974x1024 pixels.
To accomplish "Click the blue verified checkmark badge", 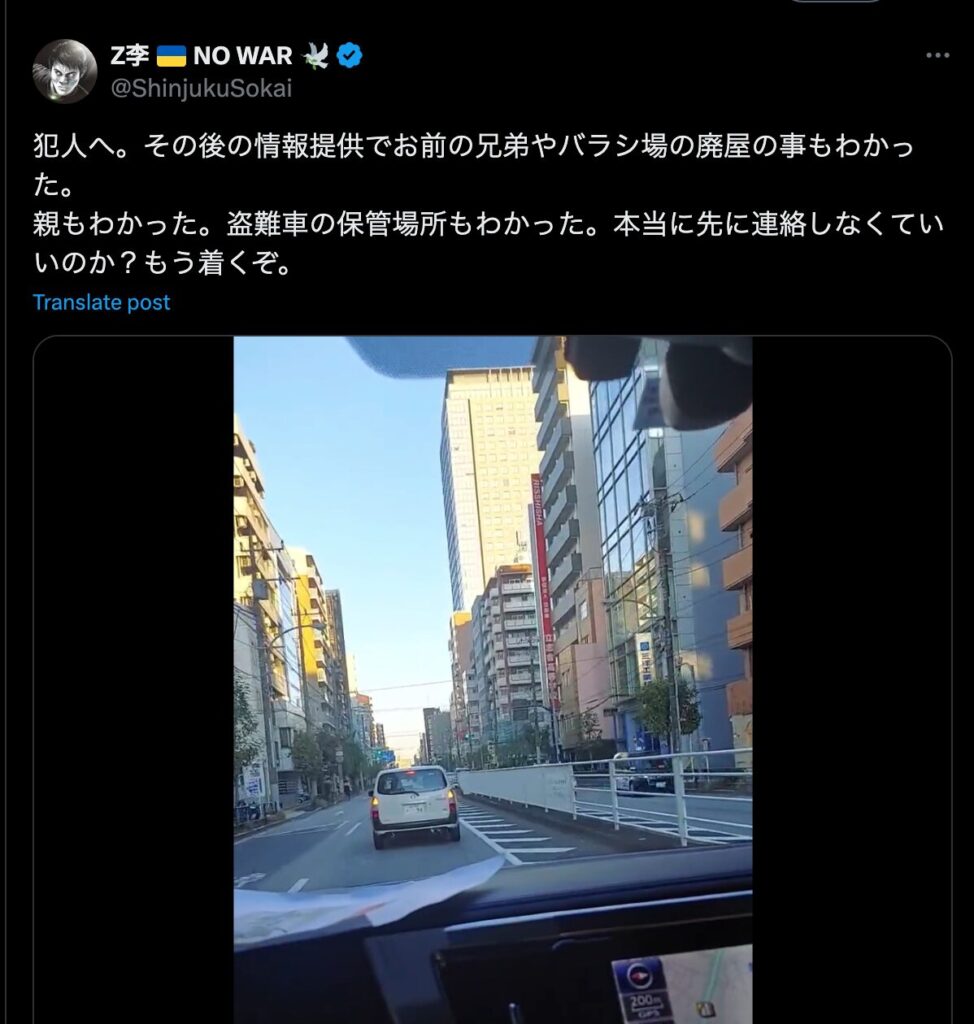I will [x=349, y=56].
